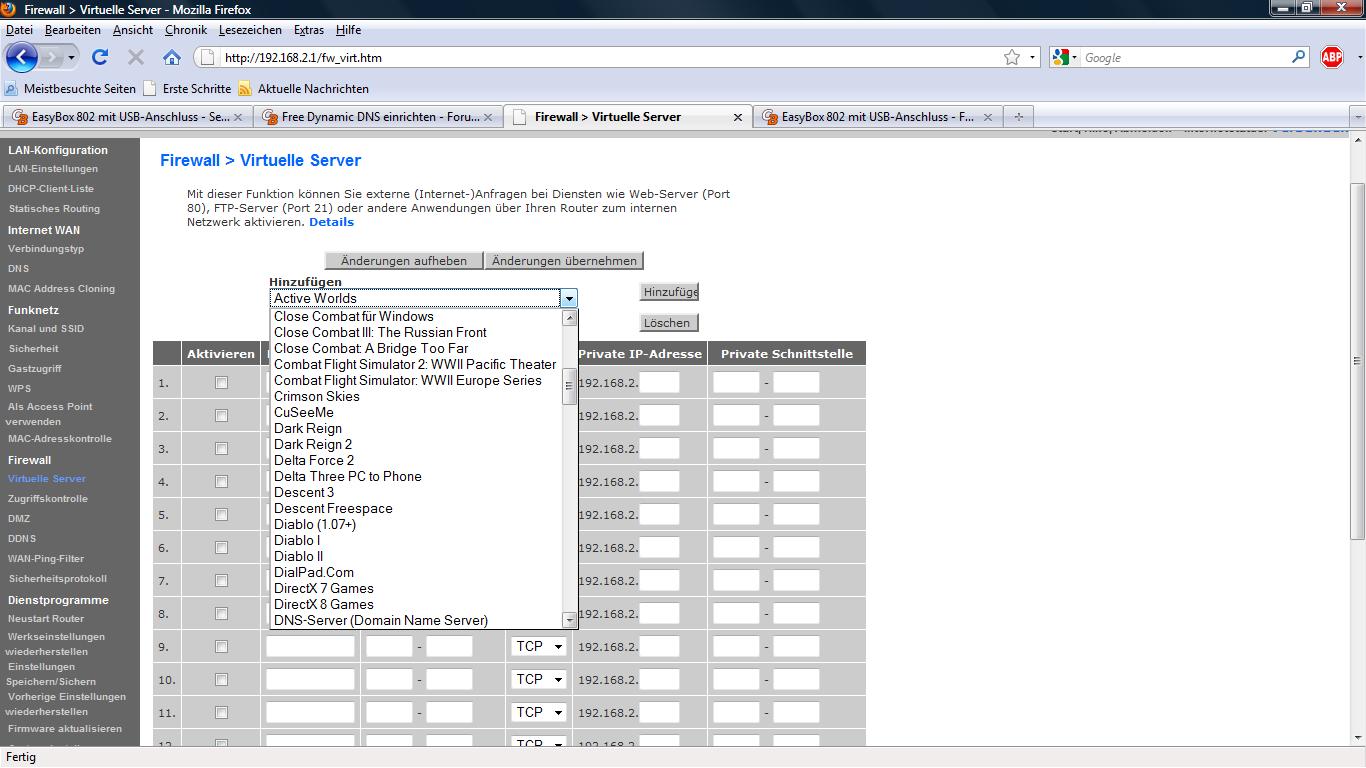Click the Änderungen aufheben button

(x=404, y=261)
